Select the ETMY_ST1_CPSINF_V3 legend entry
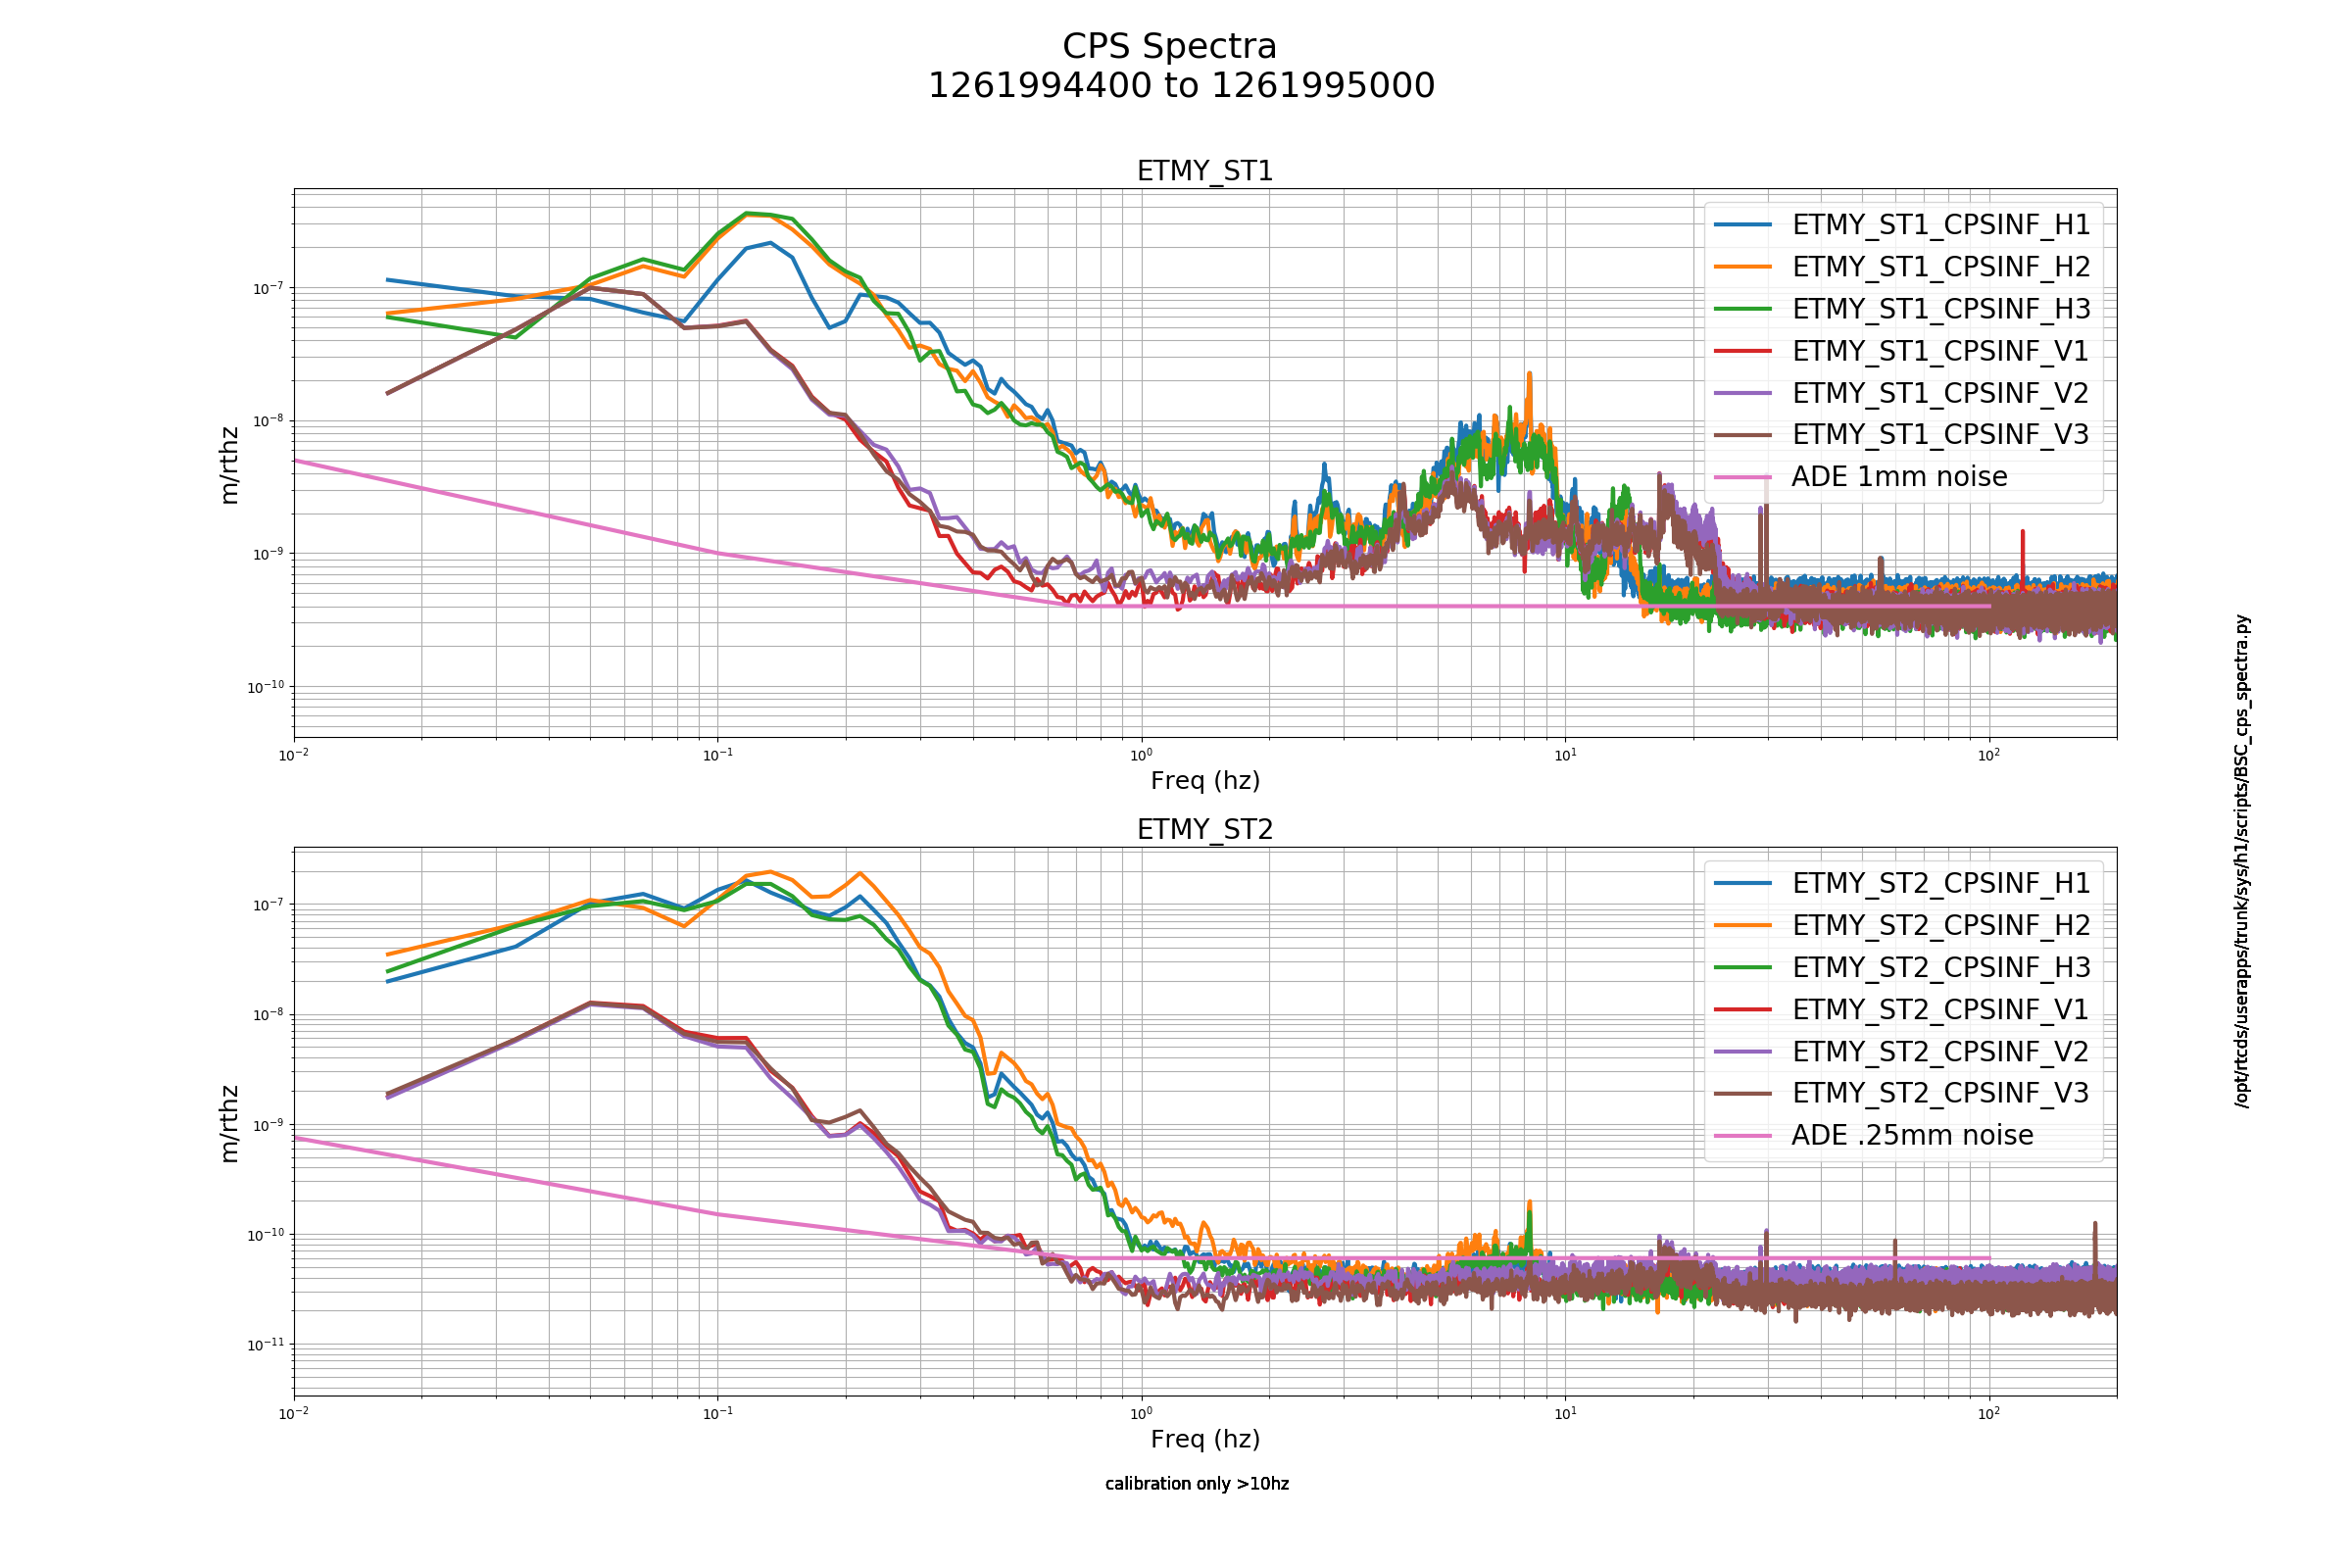Viewport: 2352px width, 1568px height. tap(1902, 434)
